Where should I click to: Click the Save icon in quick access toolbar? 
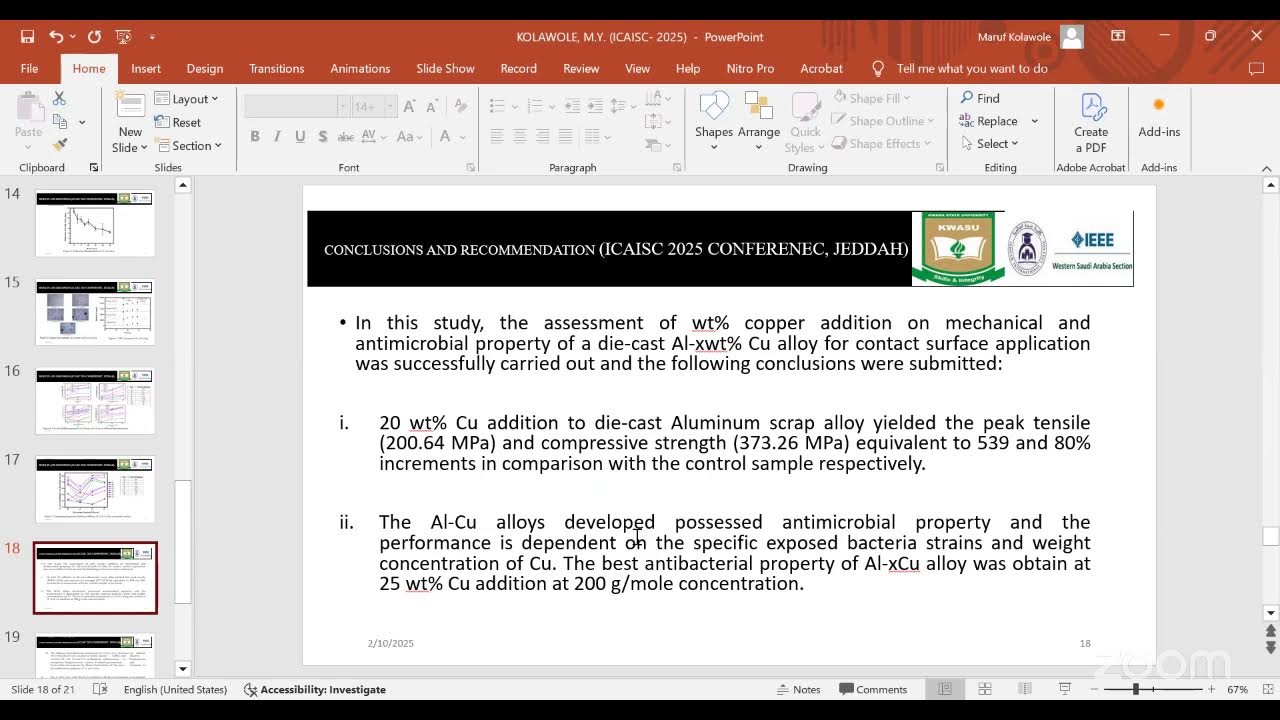27,37
